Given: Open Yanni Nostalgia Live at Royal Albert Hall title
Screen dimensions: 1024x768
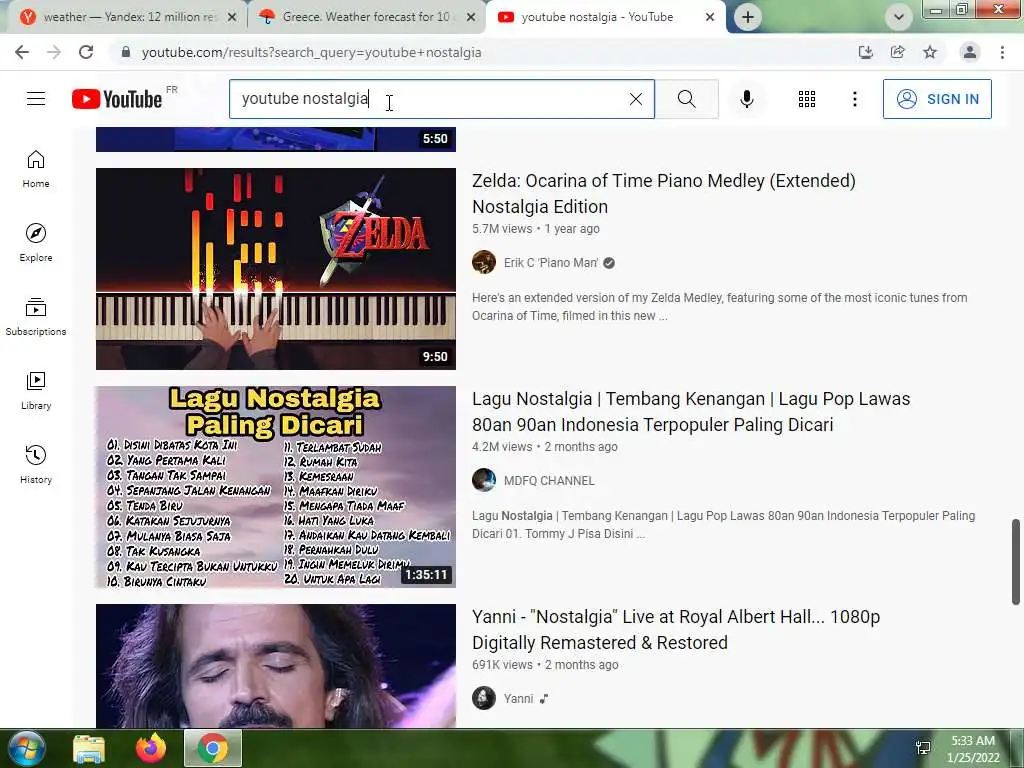Looking at the screenshot, I should click(x=676, y=630).
